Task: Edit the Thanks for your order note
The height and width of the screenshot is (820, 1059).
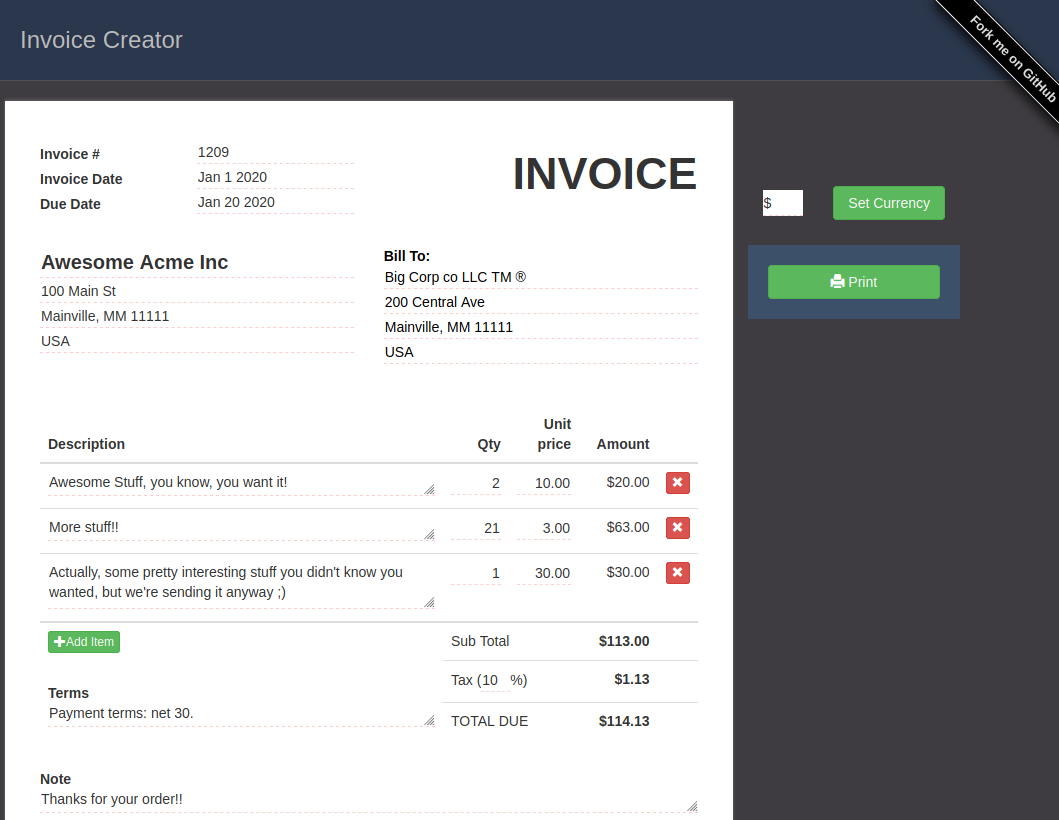Action: click(369, 800)
